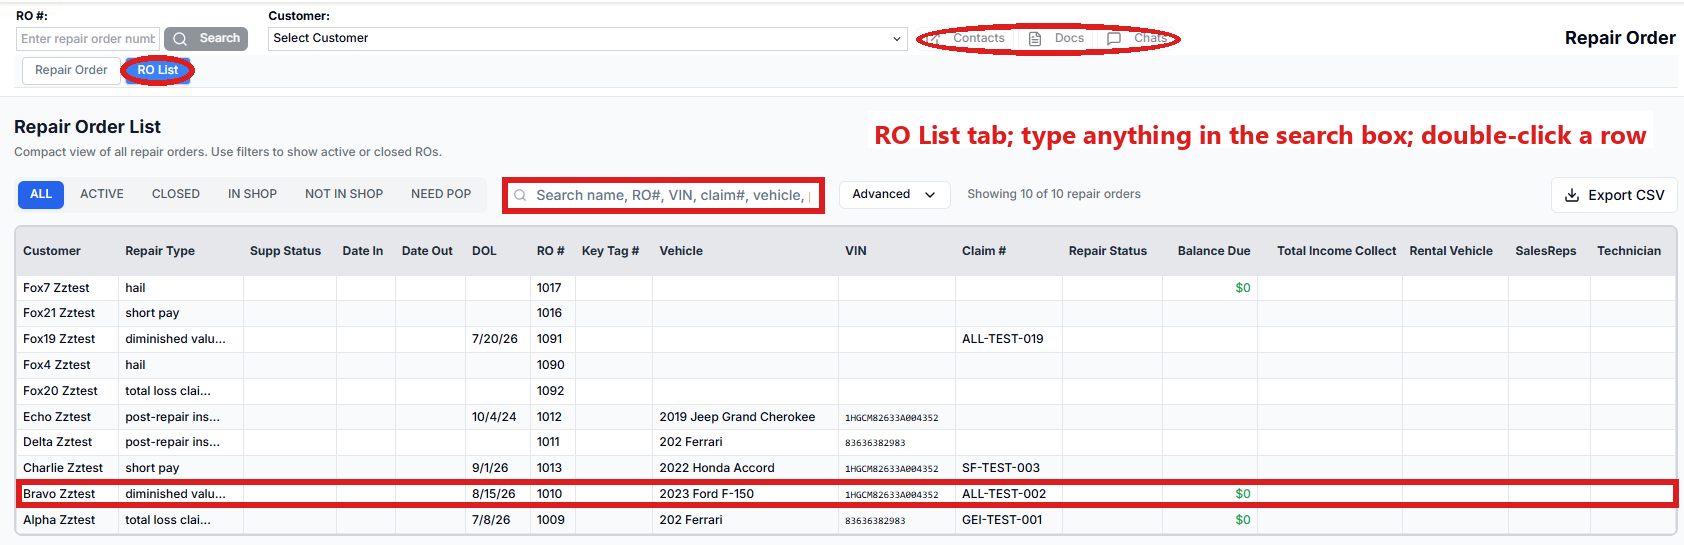Image resolution: width=1684 pixels, height=545 pixels.
Task: Sort by the Date In column header
Action: pos(363,251)
